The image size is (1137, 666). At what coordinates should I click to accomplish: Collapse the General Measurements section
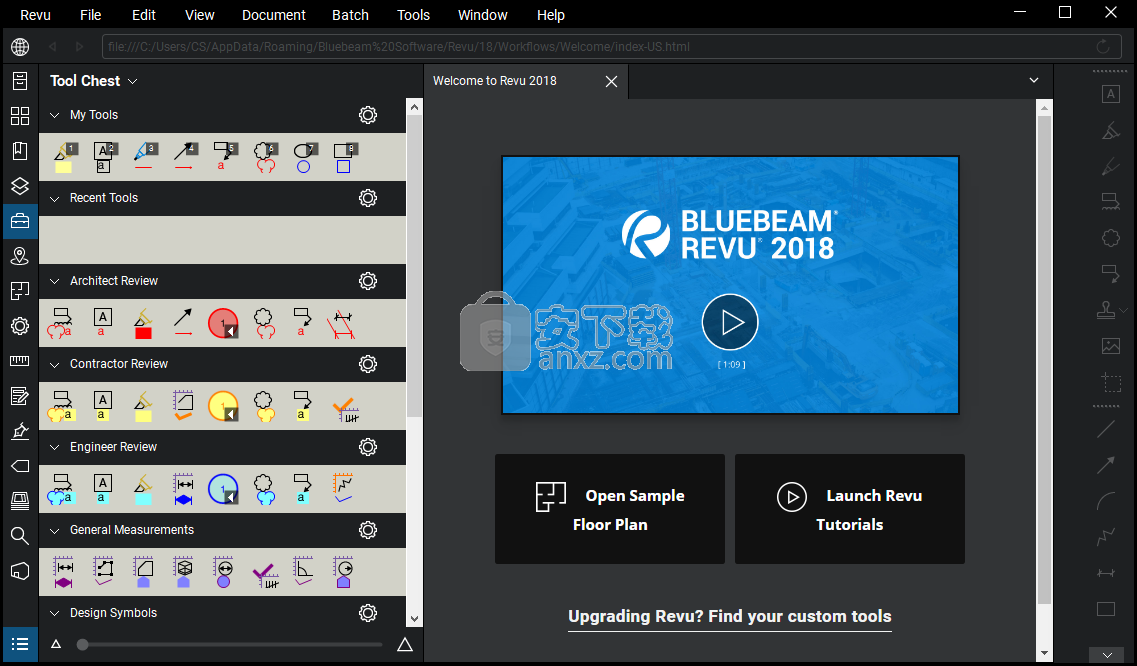point(54,530)
